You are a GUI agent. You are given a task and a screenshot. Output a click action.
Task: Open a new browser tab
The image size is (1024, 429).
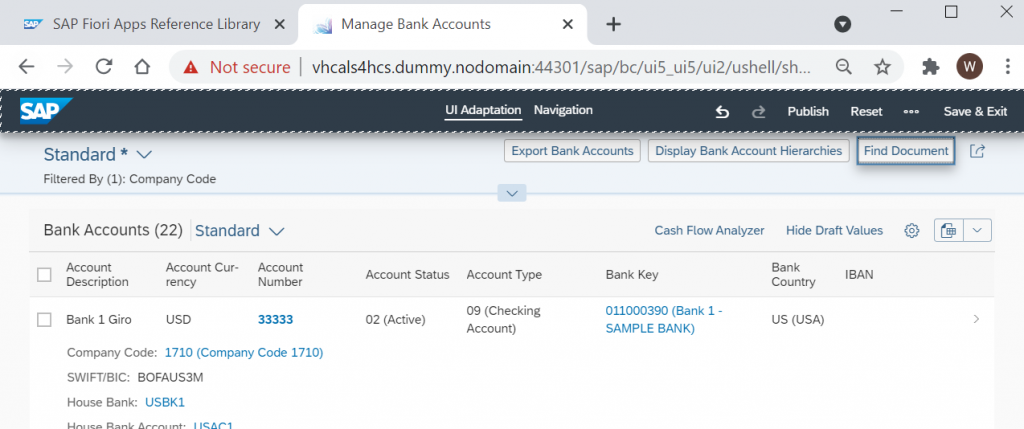click(x=613, y=25)
